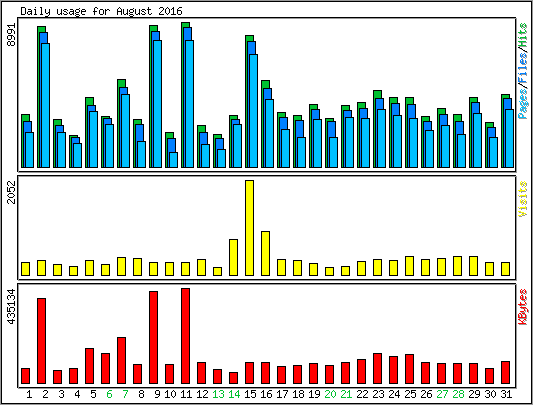Click the 'Pages/Files/Hits' legend label
The width and height of the screenshot is (533, 405).
(x=523, y=71)
